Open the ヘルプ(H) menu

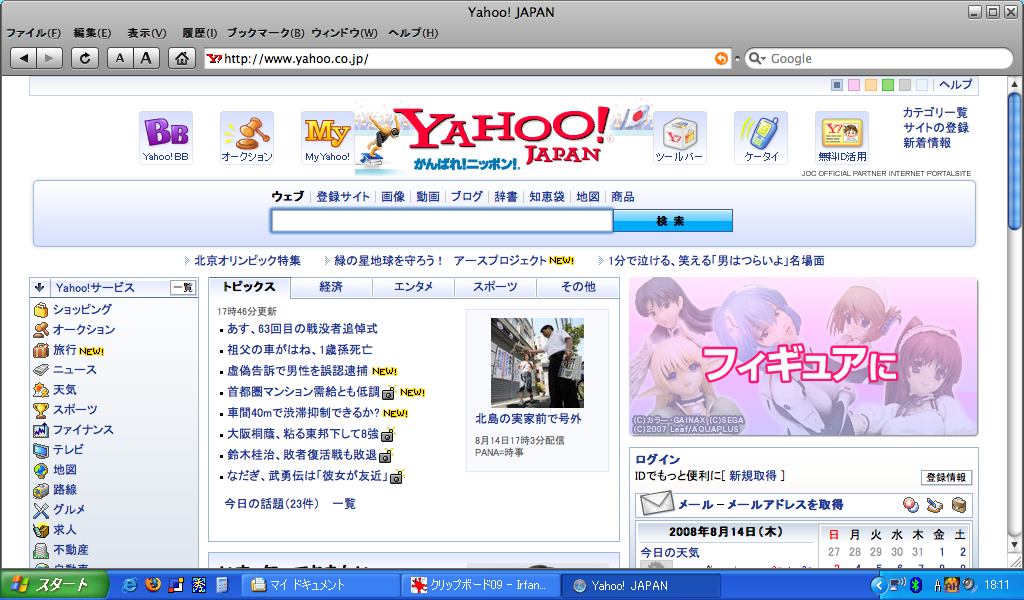point(413,33)
